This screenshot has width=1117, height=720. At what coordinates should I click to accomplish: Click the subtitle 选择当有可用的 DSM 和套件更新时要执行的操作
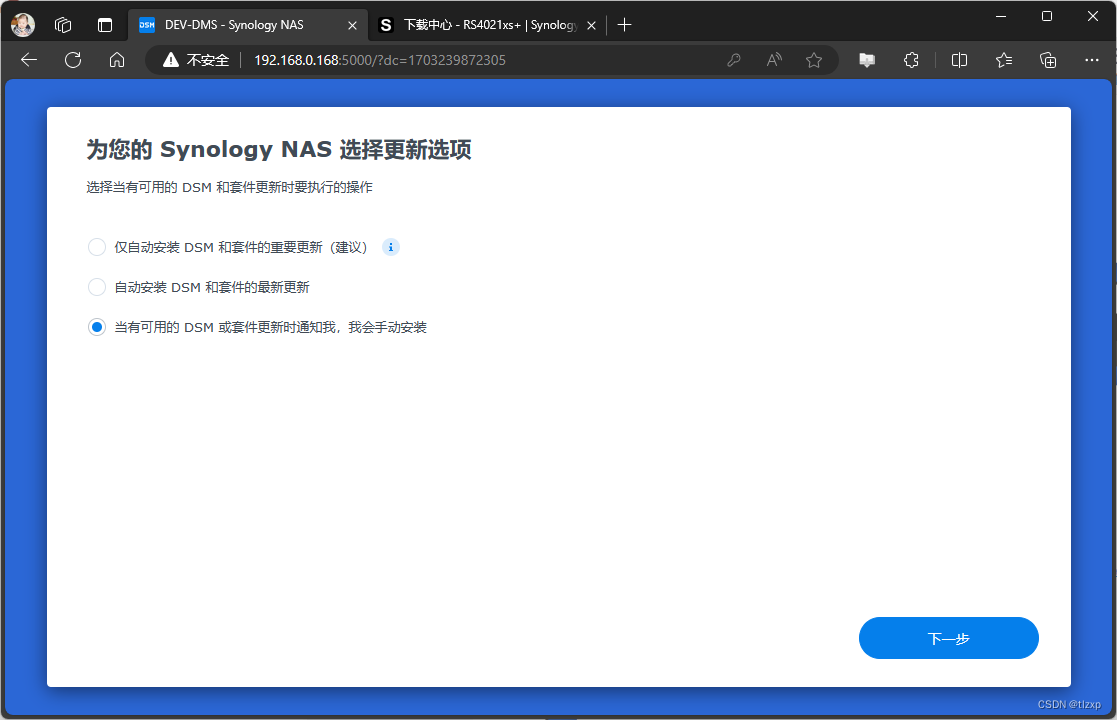point(229,187)
